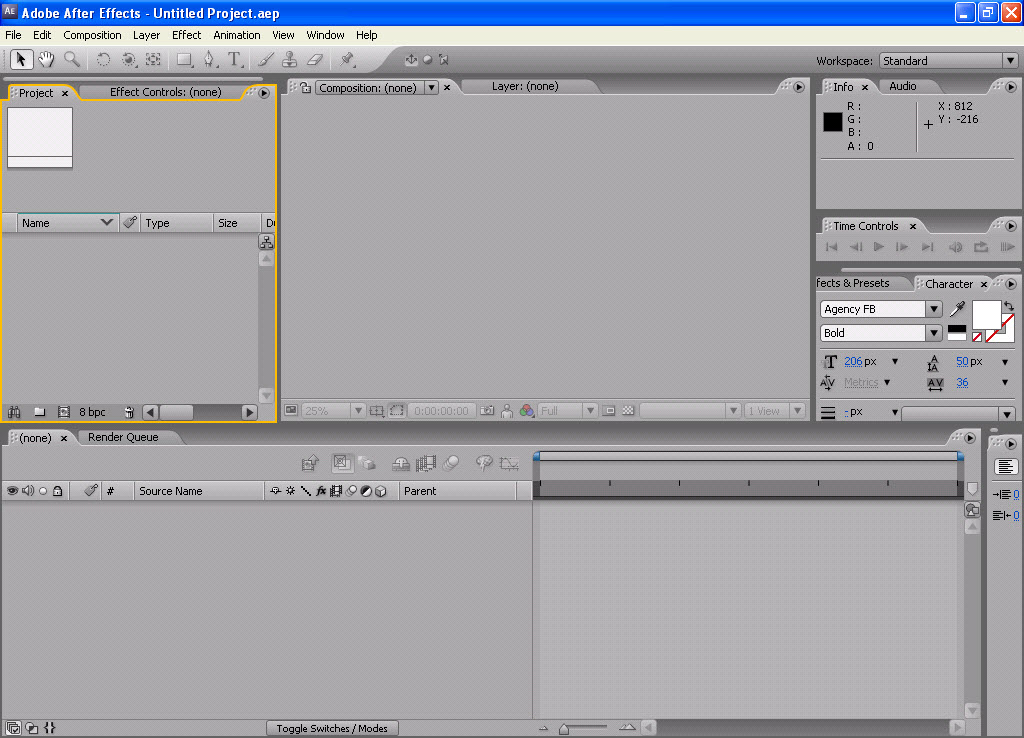
Task: Toggle Solo column in timeline header
Action: pos(43,491)
